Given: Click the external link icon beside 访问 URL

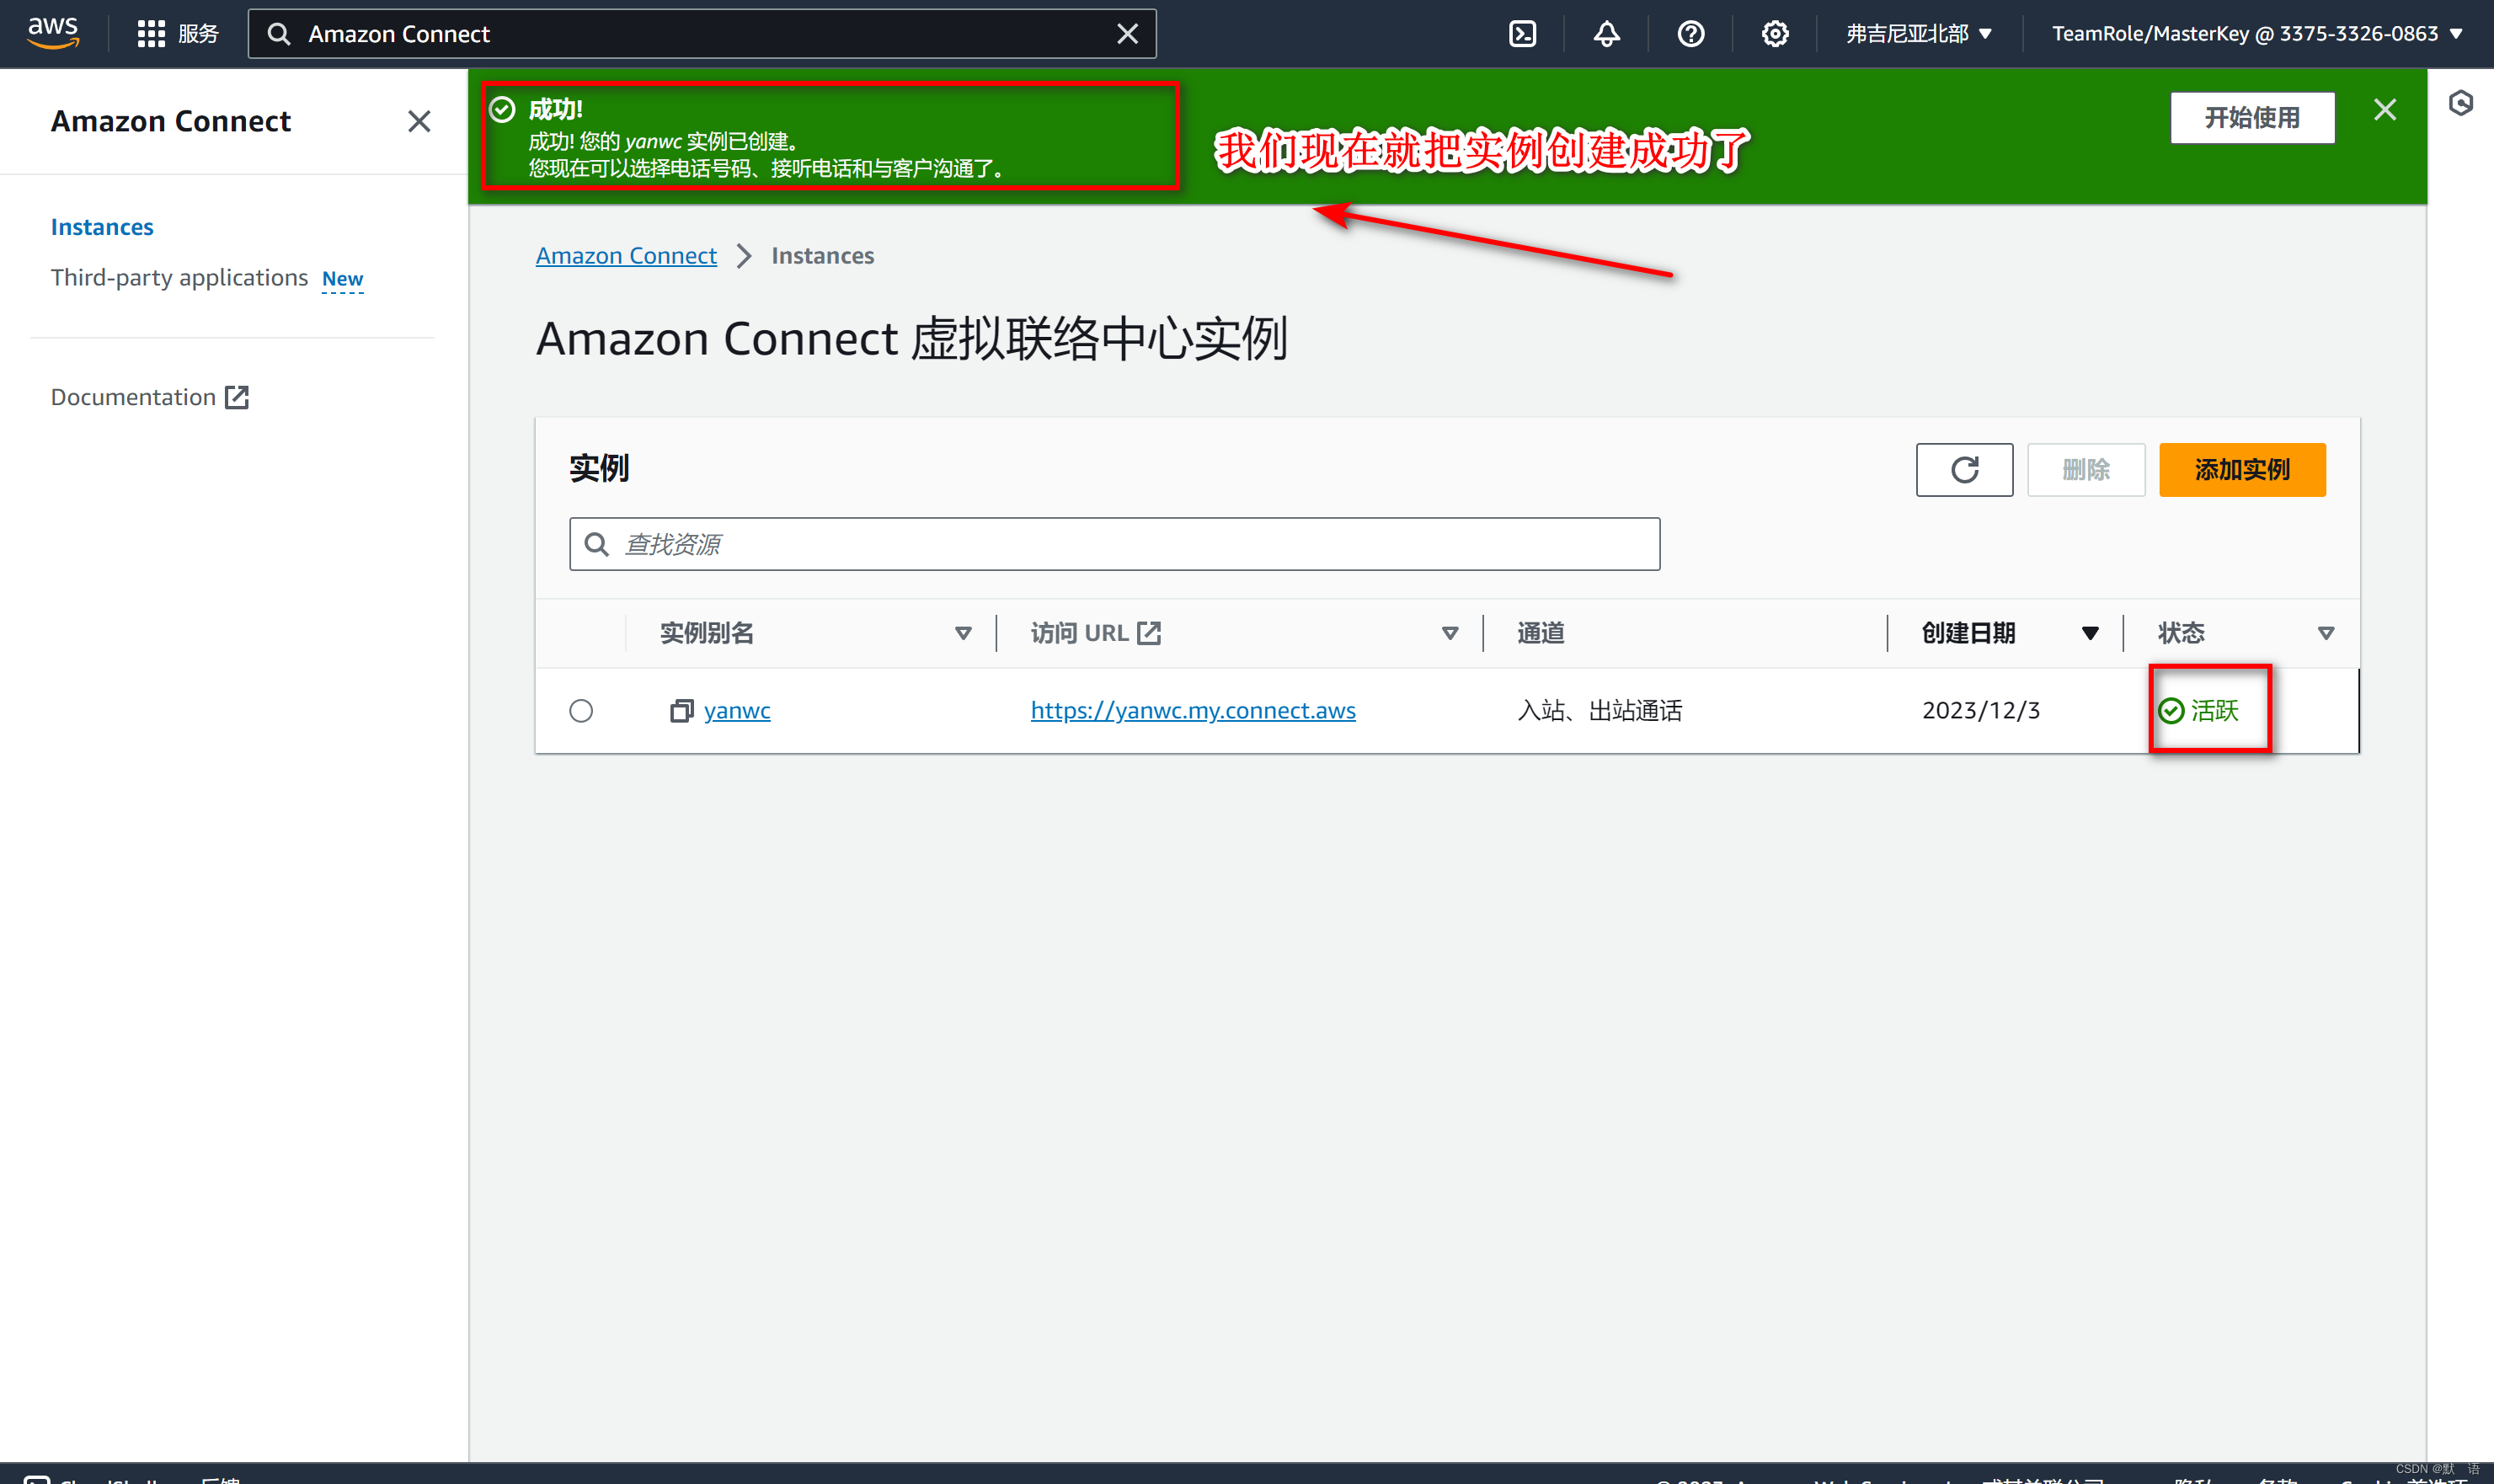Looking at the screenshot, I should click(1149, 633).
